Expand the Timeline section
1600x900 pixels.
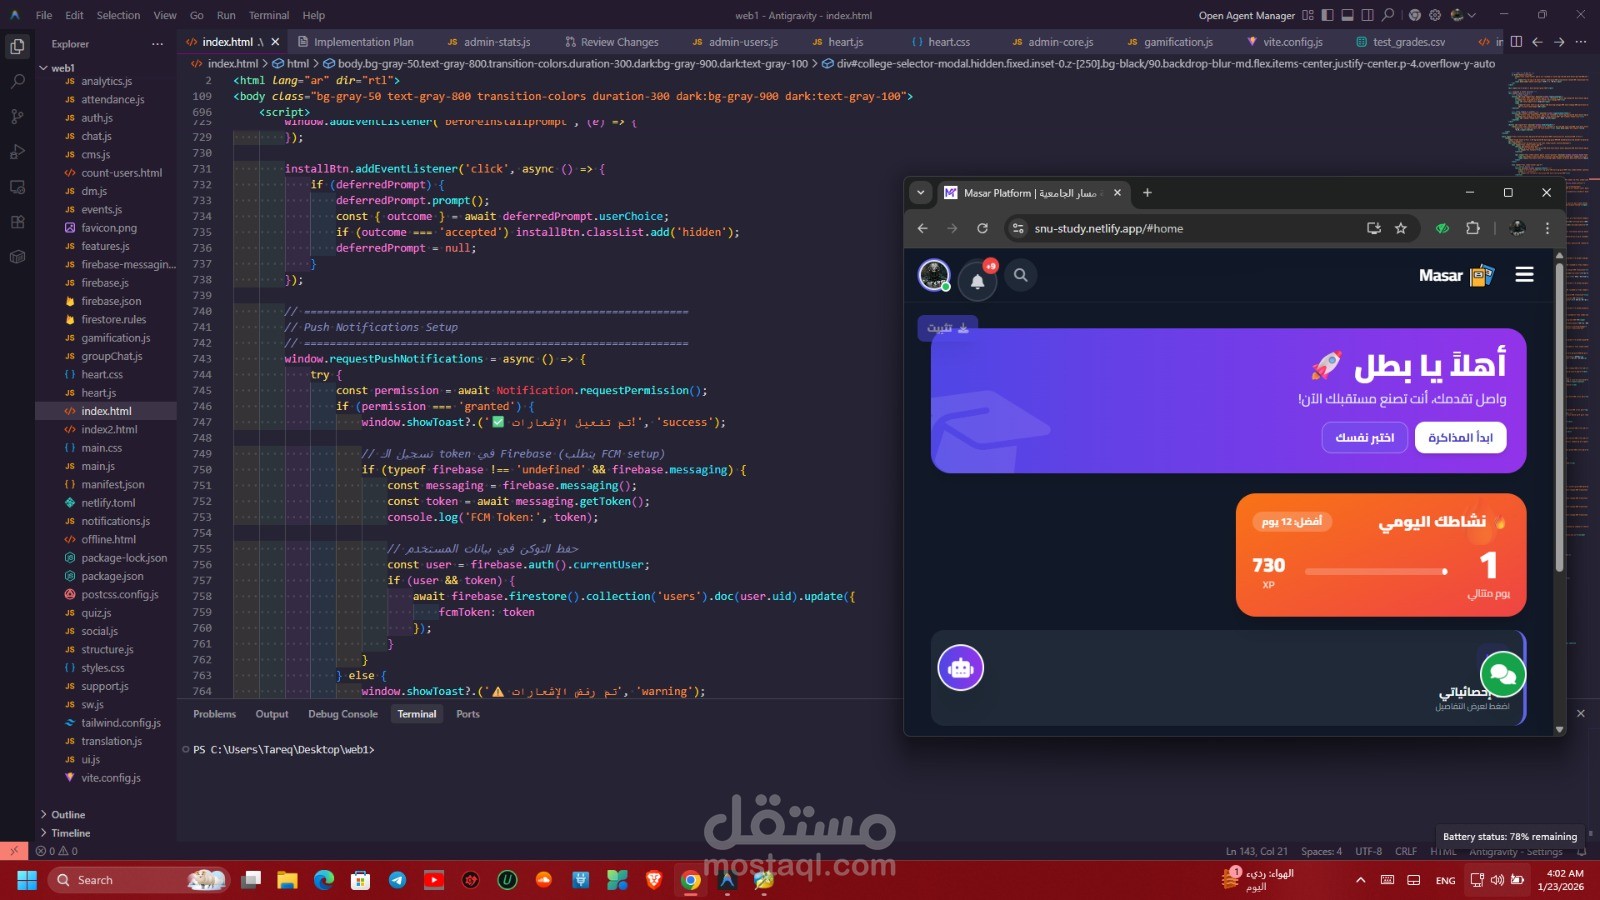(70, 832)
